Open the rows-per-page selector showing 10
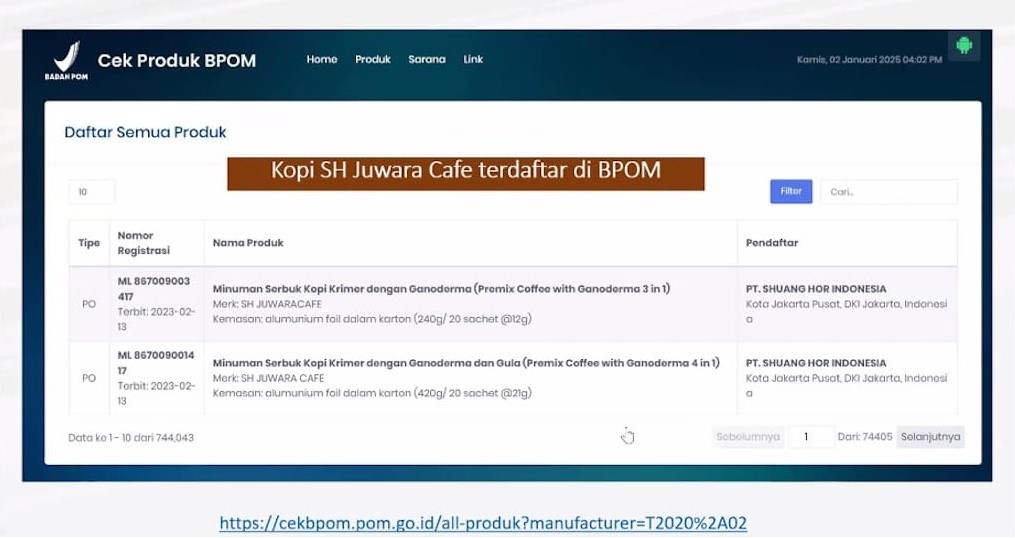 (x=91, y=192)
